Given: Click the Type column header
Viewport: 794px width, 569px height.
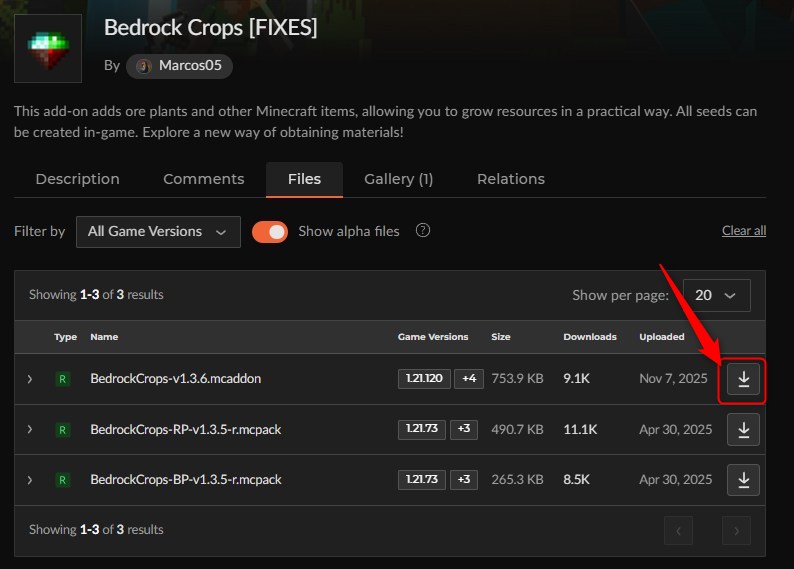Looking at the screenshot, I should coord(66,337).
